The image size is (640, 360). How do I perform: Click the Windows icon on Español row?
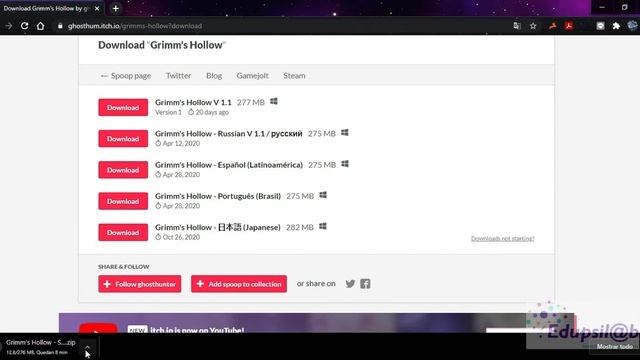(345, 164)
